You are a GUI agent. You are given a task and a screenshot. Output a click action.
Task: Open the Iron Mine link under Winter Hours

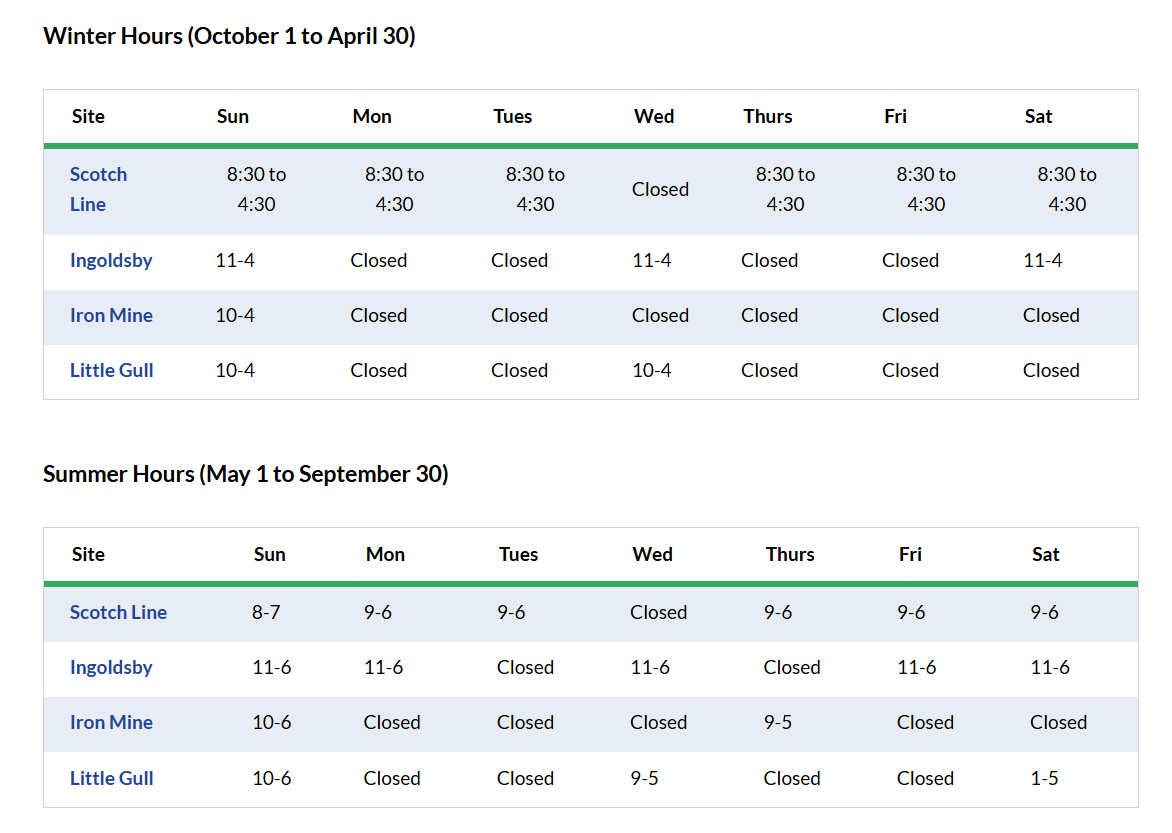111,316
